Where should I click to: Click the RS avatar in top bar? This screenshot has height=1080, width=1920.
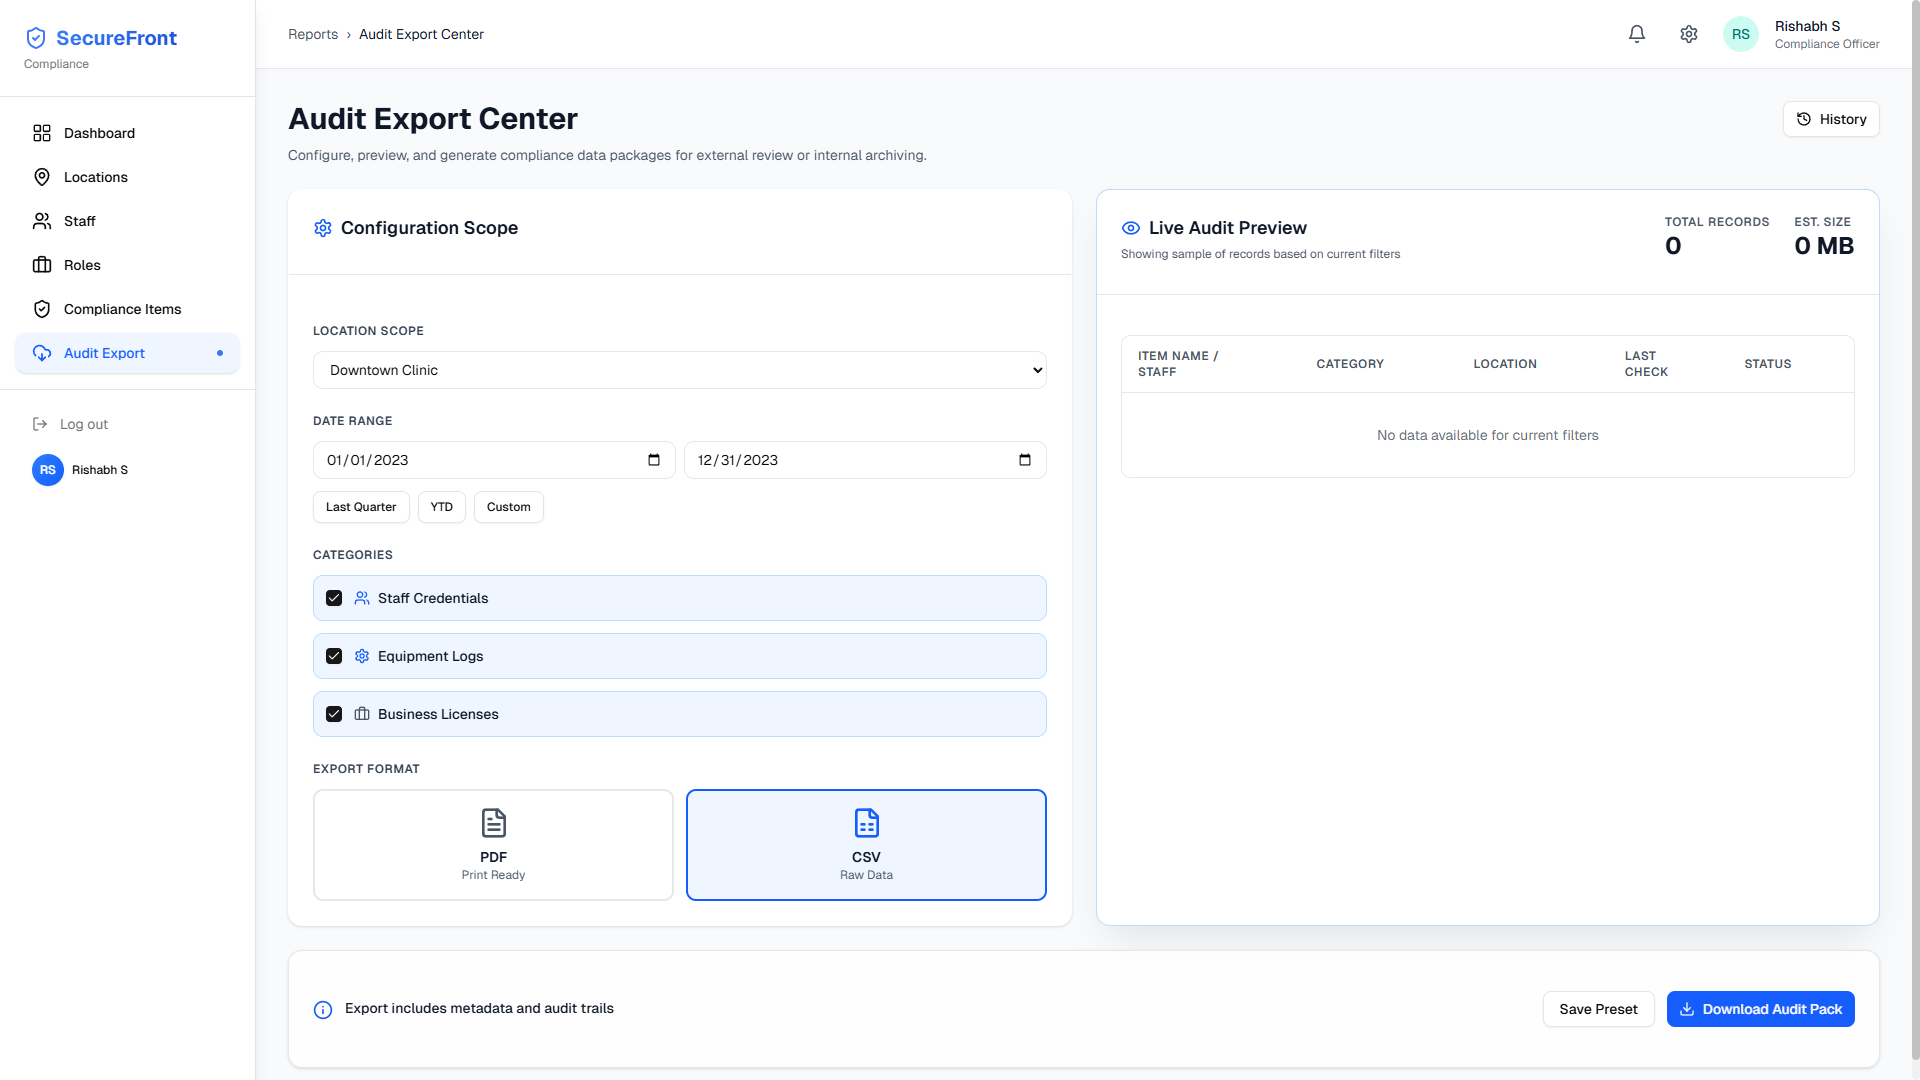tap(1740, 34)
